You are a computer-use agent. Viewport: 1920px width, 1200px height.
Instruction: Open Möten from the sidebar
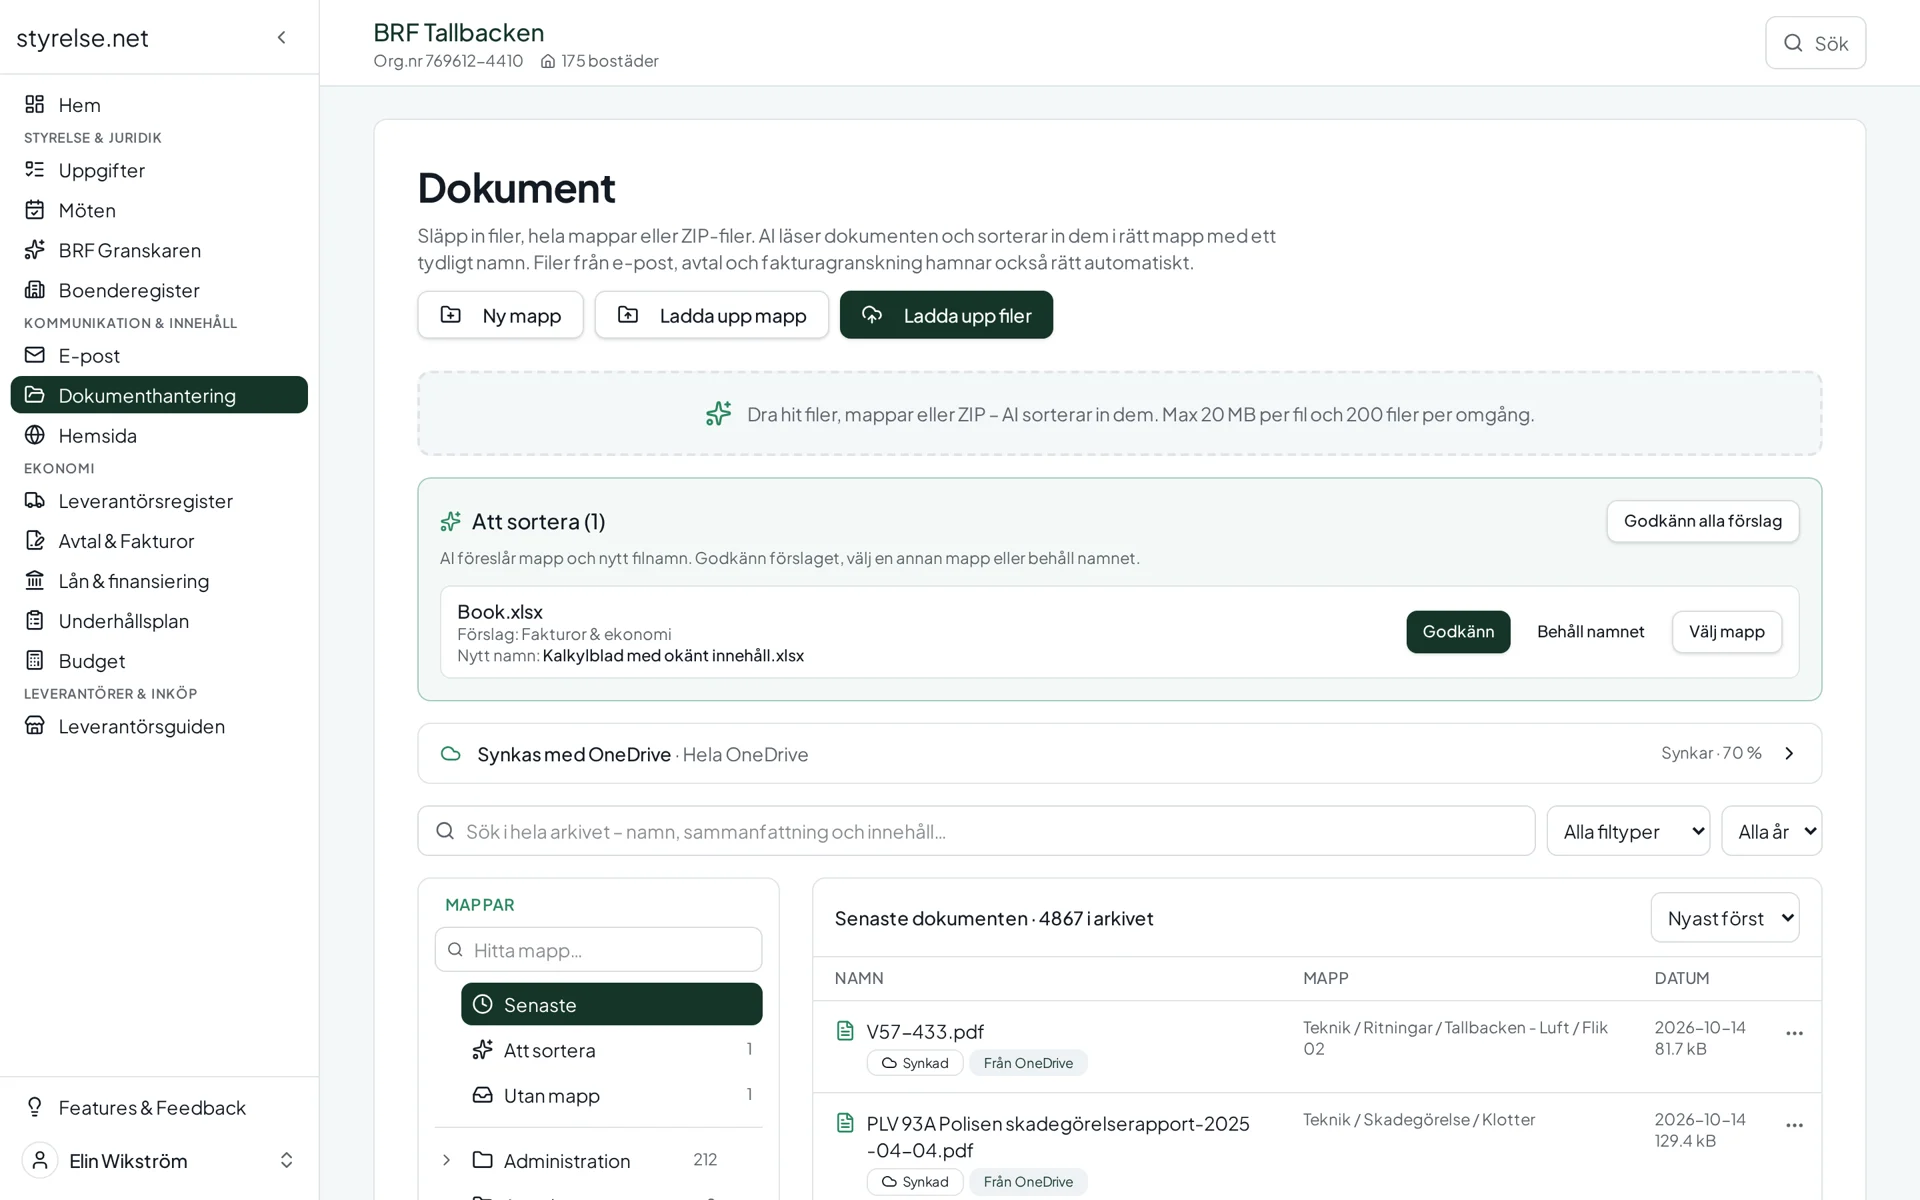159,210
